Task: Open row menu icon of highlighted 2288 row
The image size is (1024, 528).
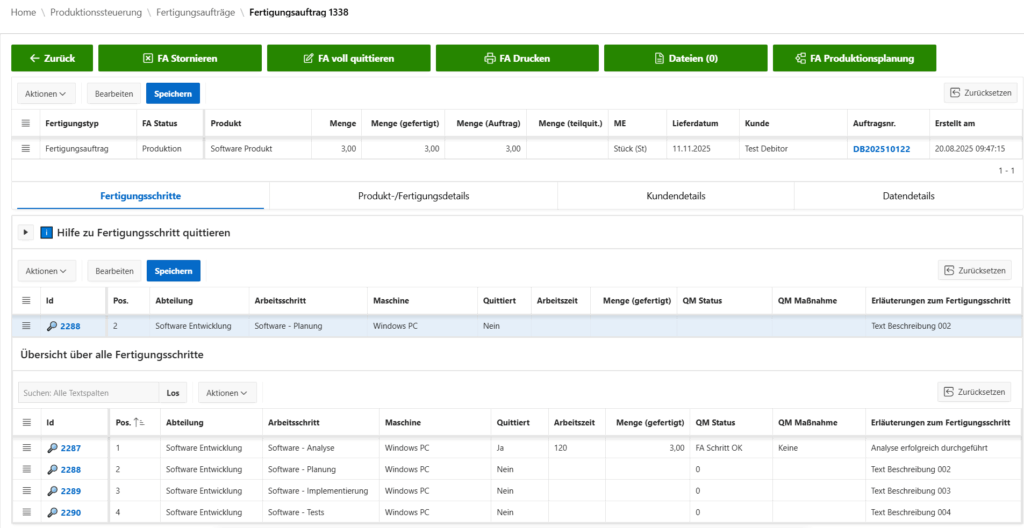Action: click(x=26, y=325)
